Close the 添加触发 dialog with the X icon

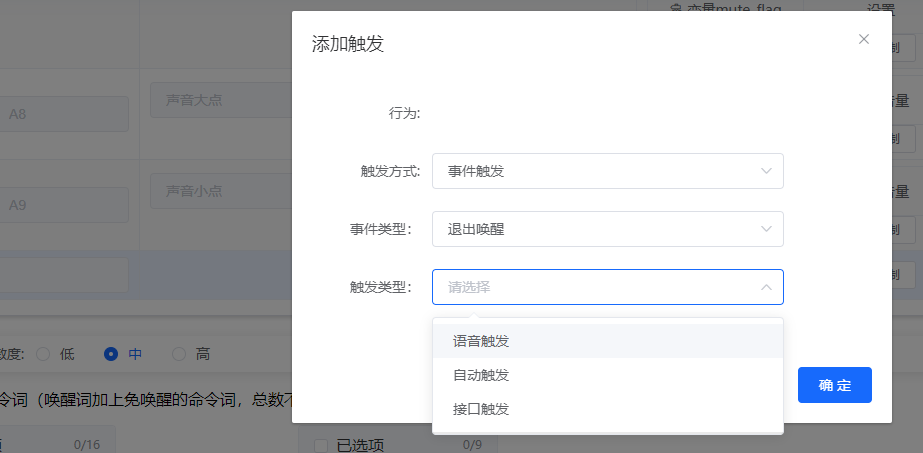coord(864,39)
